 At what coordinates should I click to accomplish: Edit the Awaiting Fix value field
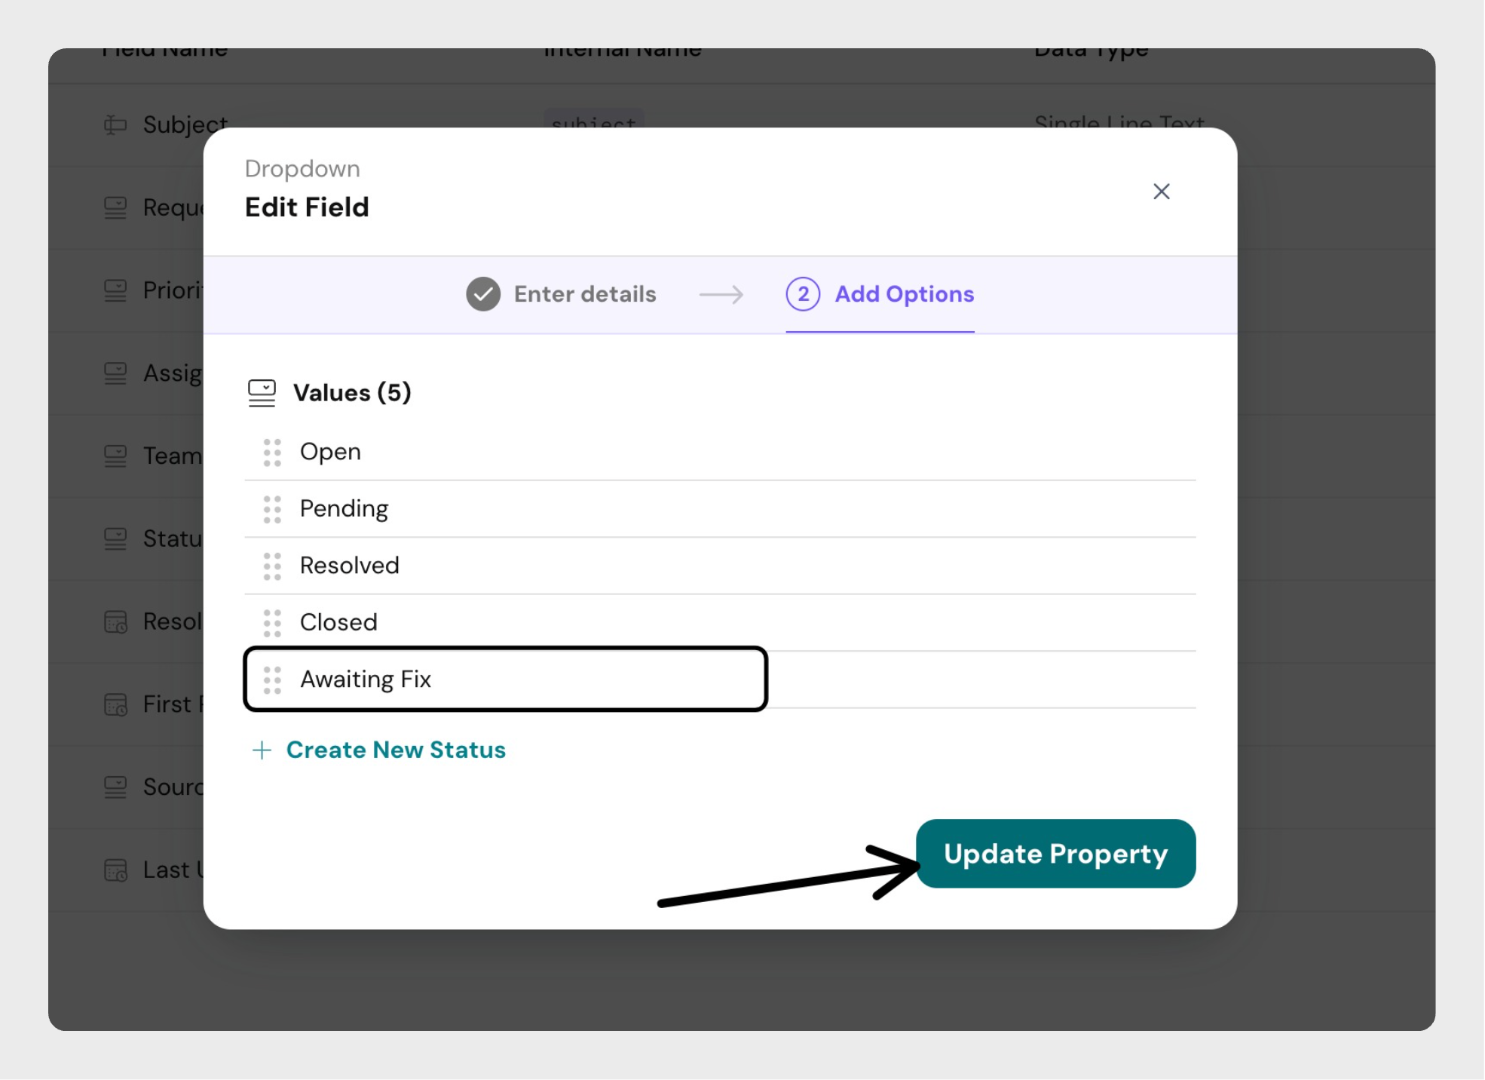520,680
